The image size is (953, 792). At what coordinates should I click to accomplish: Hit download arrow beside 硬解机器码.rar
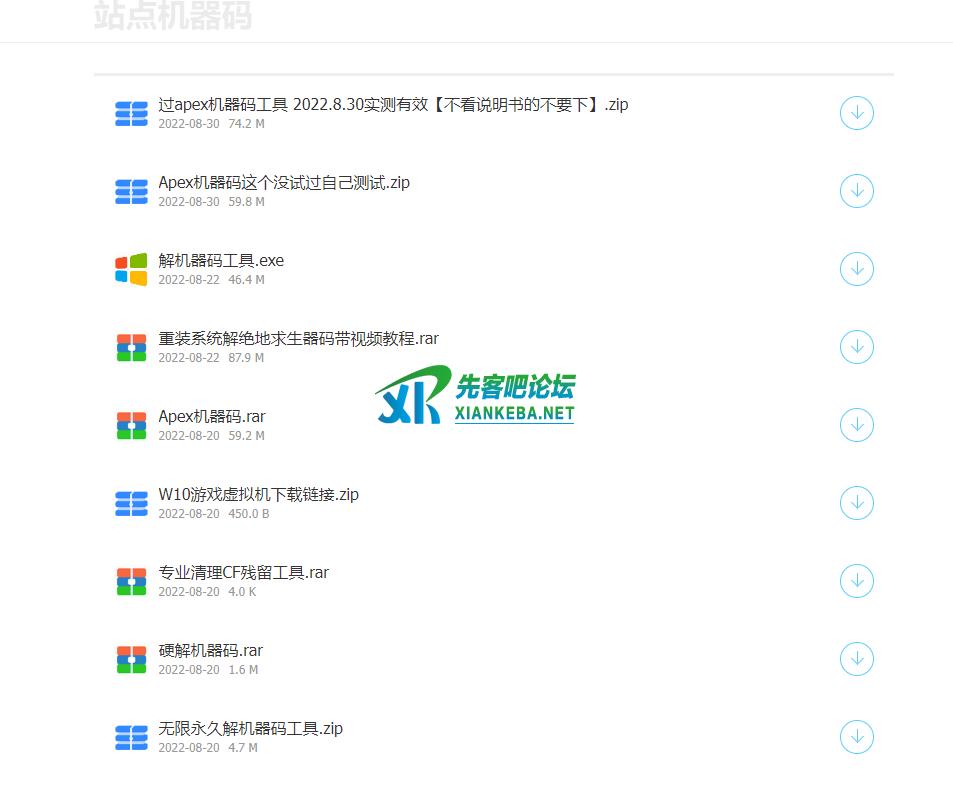coord(856,659)
